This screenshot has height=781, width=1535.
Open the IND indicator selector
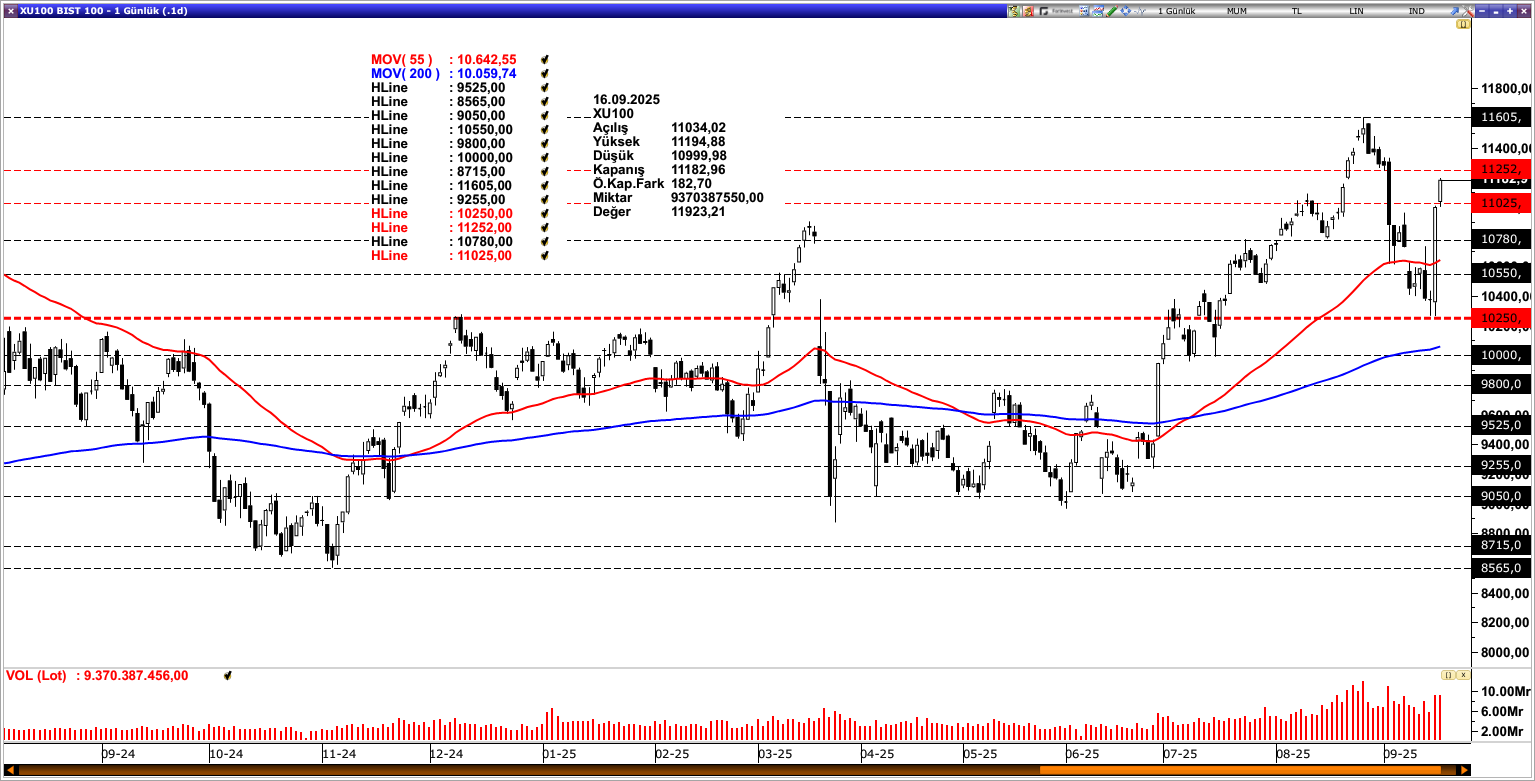point(1416,11)
